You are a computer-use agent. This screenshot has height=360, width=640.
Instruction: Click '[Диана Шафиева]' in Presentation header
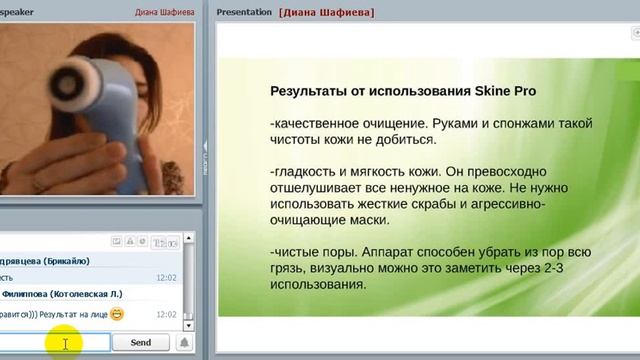point(327,12)
